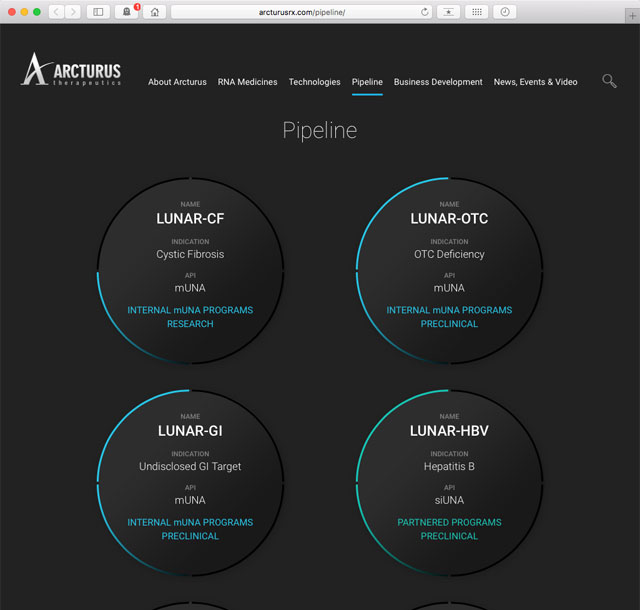The height and width of the screenshot is (610, 640).
Task: Click the arcturusrx.com address bar
Action: click(302, 12)
